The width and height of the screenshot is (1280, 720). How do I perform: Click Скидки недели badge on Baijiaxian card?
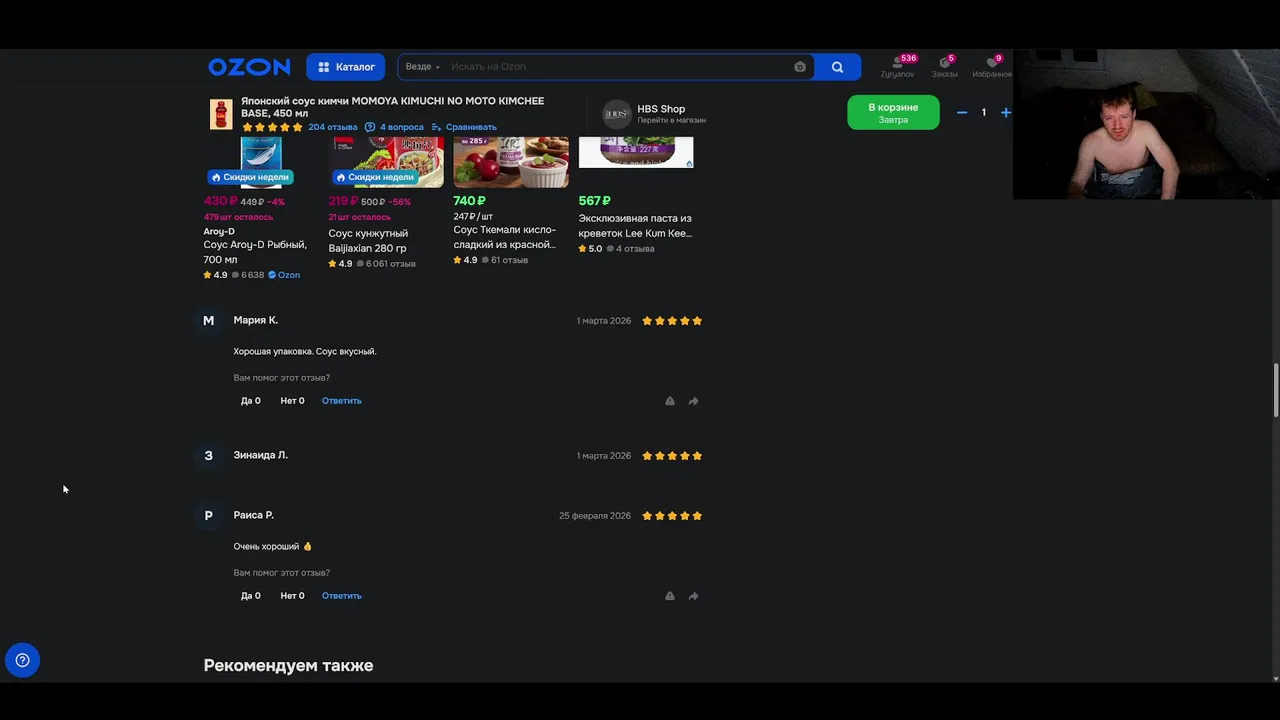(x=375, y=177)
